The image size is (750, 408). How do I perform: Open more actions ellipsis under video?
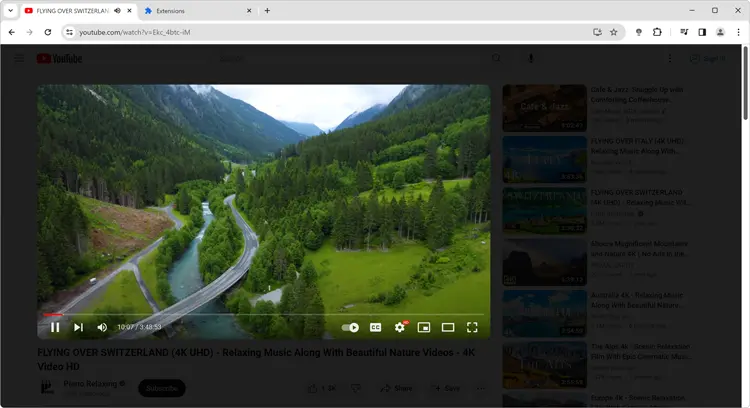481,388
